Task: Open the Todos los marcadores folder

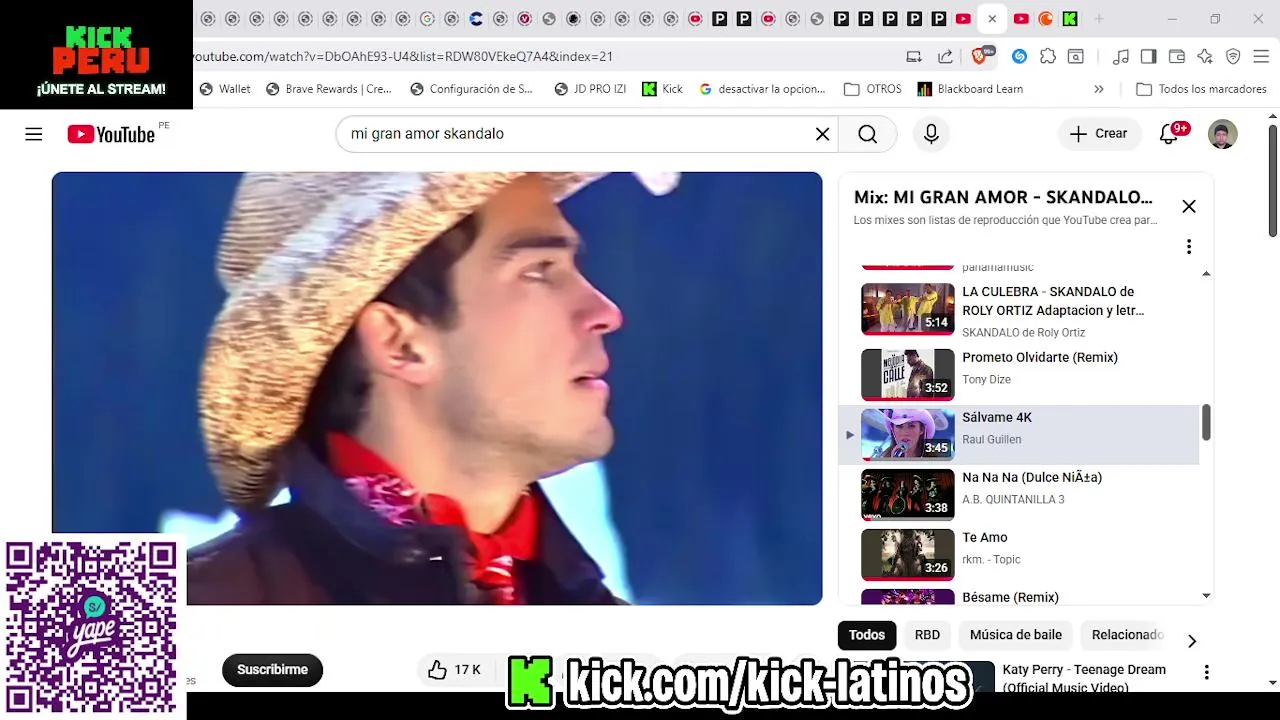Action: 1202,89
